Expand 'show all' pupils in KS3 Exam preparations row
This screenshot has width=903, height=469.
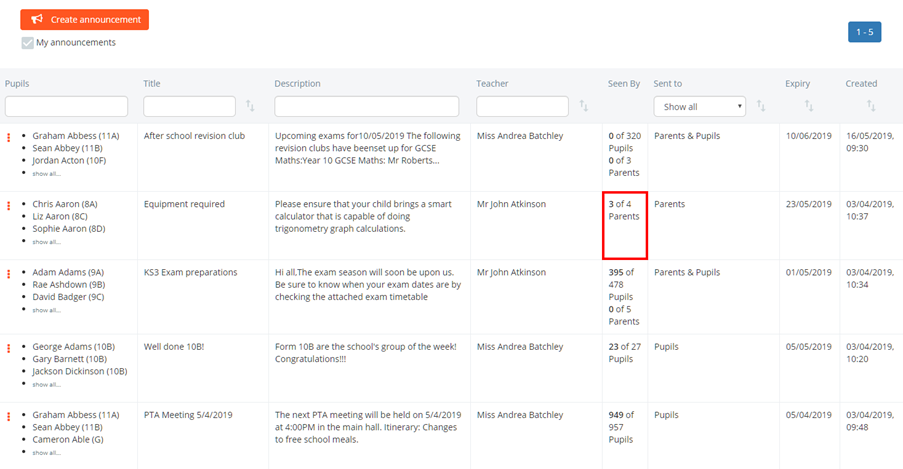[x=46, y=310]
